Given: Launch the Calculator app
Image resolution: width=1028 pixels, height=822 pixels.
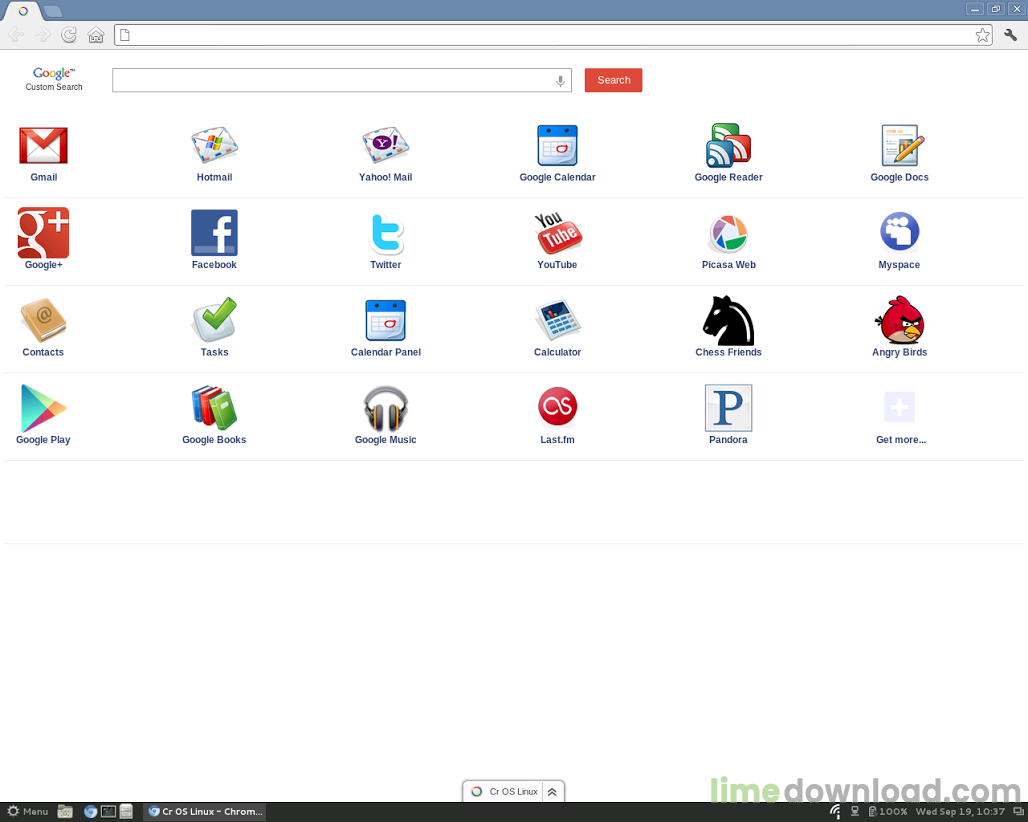Looking at the screenshot, I should (x=557, y=320).
